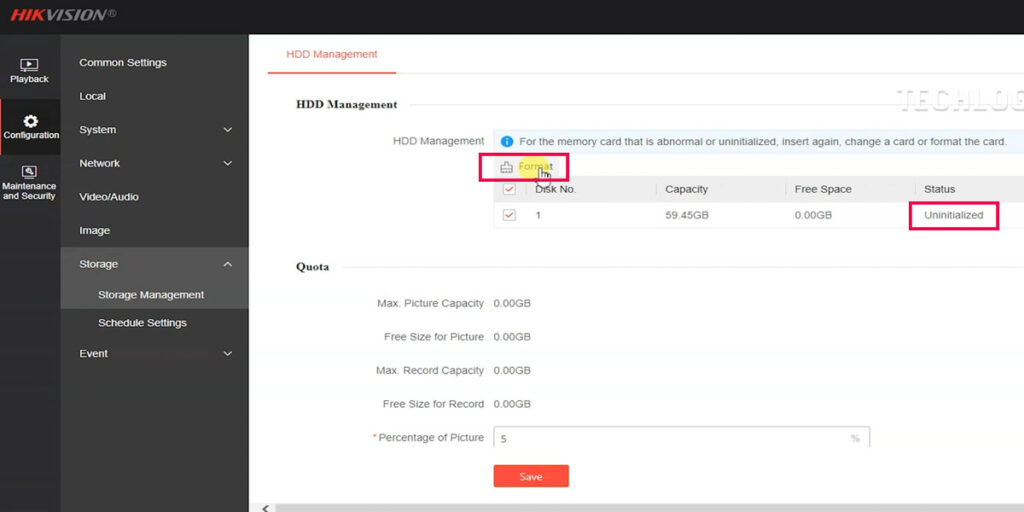Image resolution: width=1024 pixels, height=512 pixels.
Task: Collapse the Storage menu section
Action: tap(227, 264)
